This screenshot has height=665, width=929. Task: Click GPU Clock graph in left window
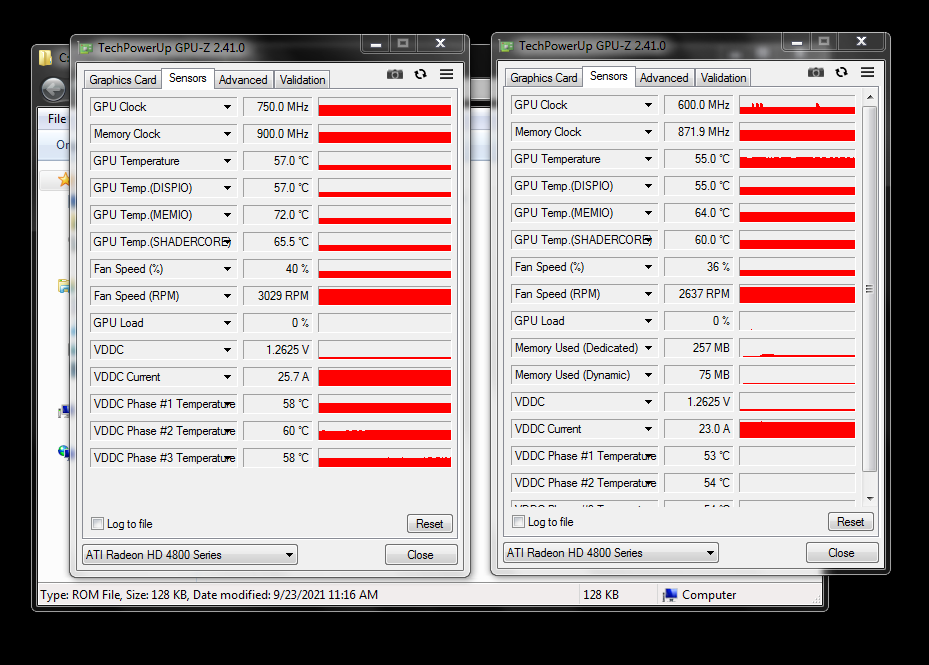pos(385,107)
